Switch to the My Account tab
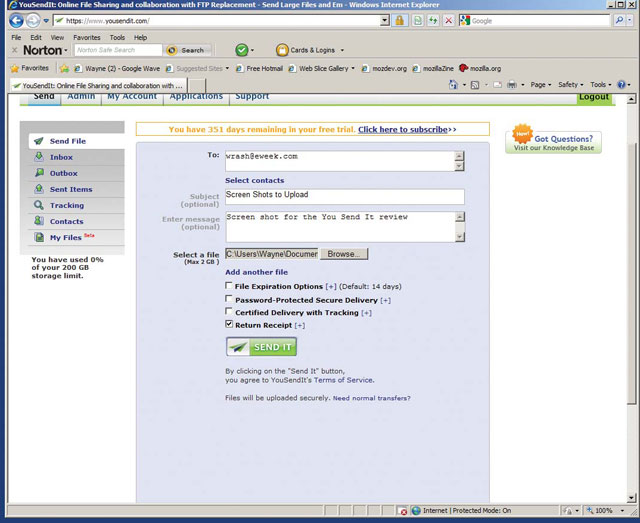Image resolution: width=640 pixels, height=523 pixels. (x=132, y=98)
